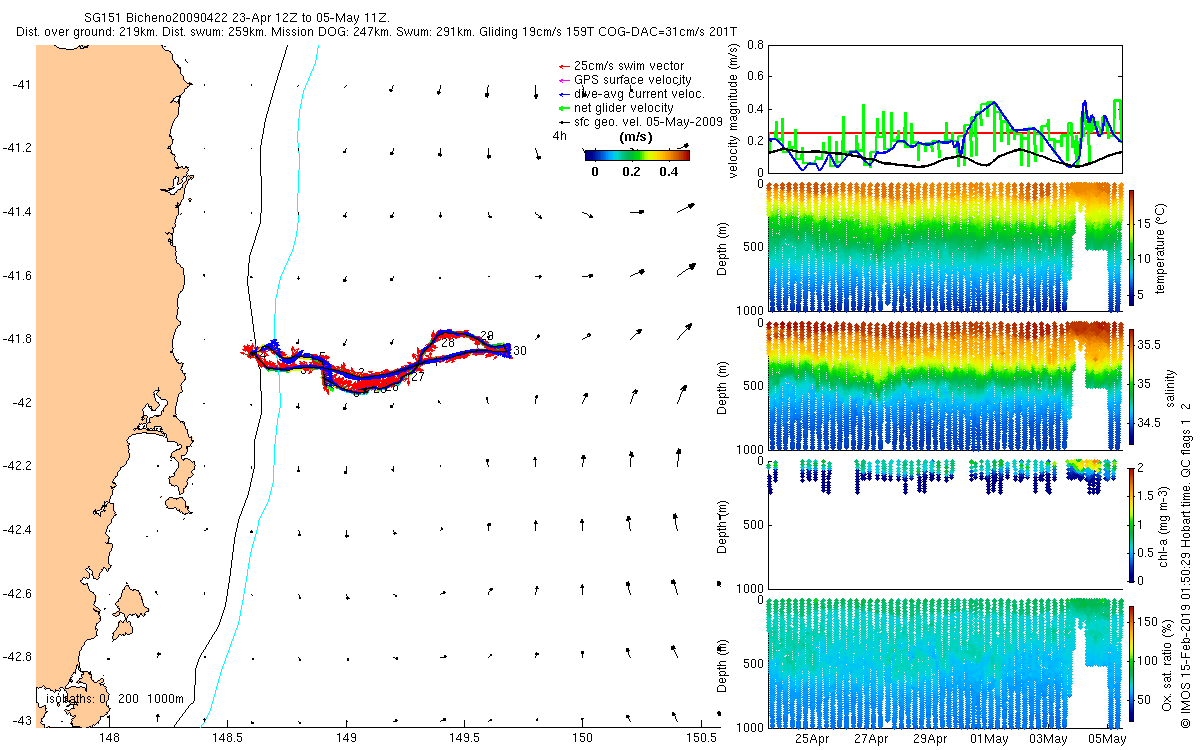Click the '-42.2' latitude tick on the map
The image size is (1200, 750).
tap(16, 466)
